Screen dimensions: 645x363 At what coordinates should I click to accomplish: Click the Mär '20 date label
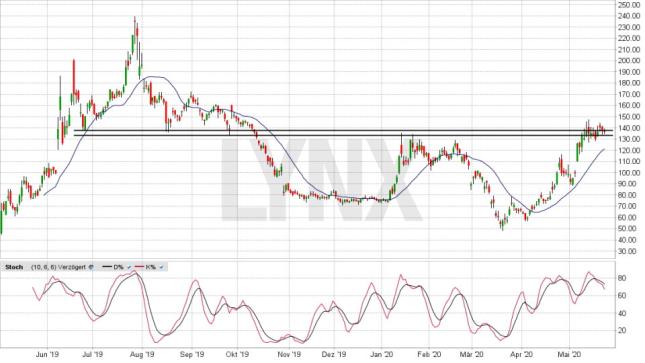coord(472,354)
